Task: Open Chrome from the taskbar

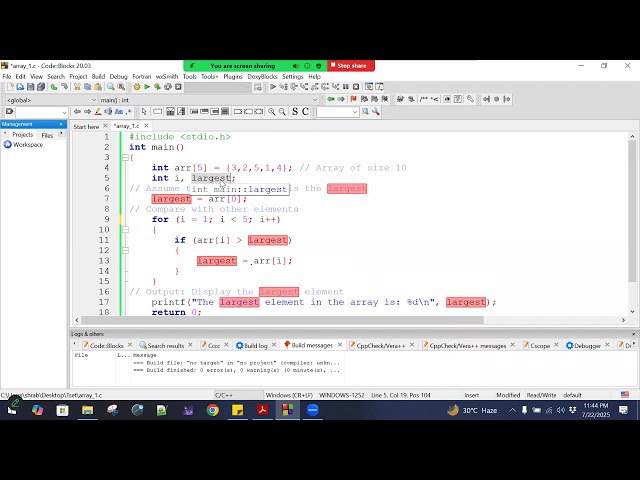Action: (x=212, y=410)
